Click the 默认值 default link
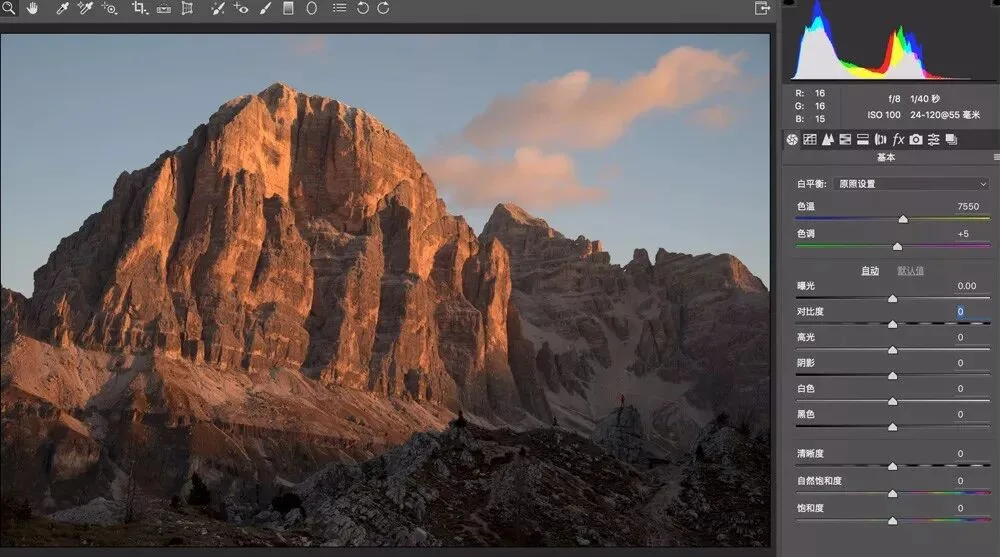The image size is (1000, 557). 910,271
